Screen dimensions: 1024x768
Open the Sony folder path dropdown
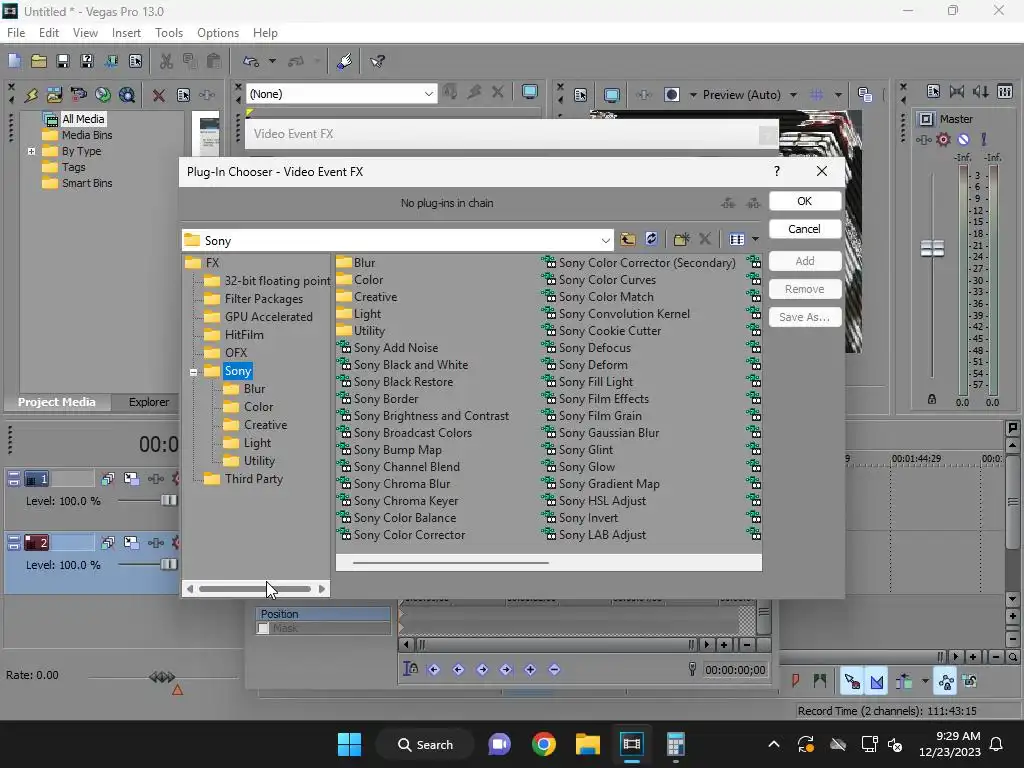(x=605, y=240)
